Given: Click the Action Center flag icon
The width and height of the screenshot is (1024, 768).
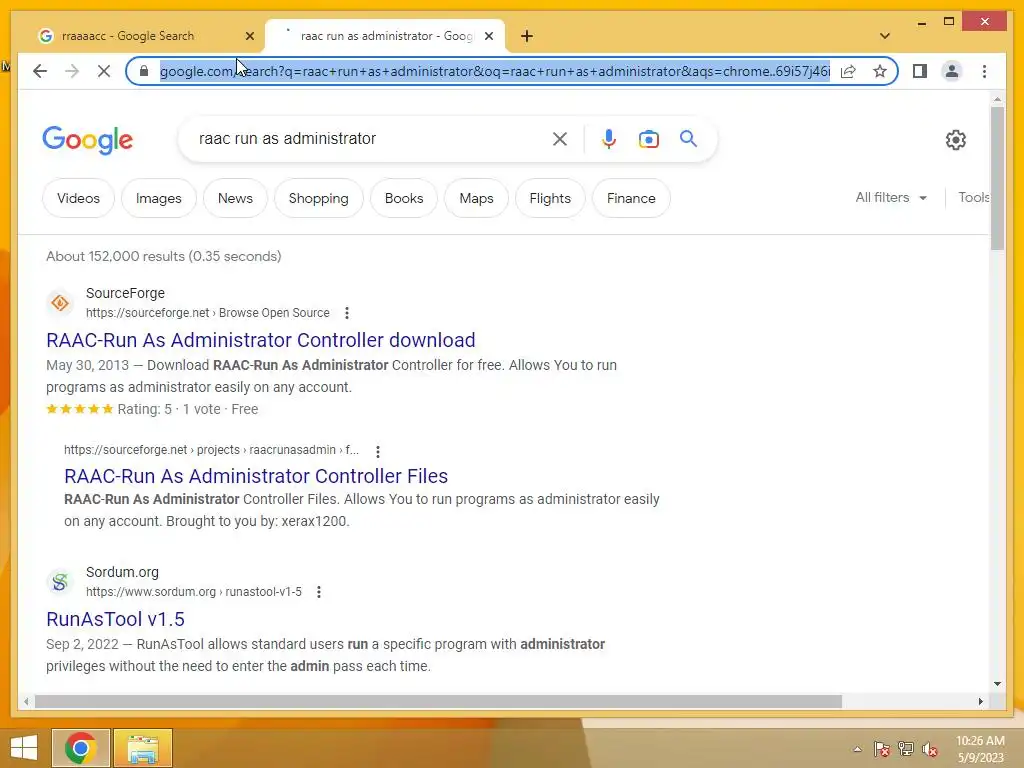Looking at the screenshot, I should click(881, 749).
